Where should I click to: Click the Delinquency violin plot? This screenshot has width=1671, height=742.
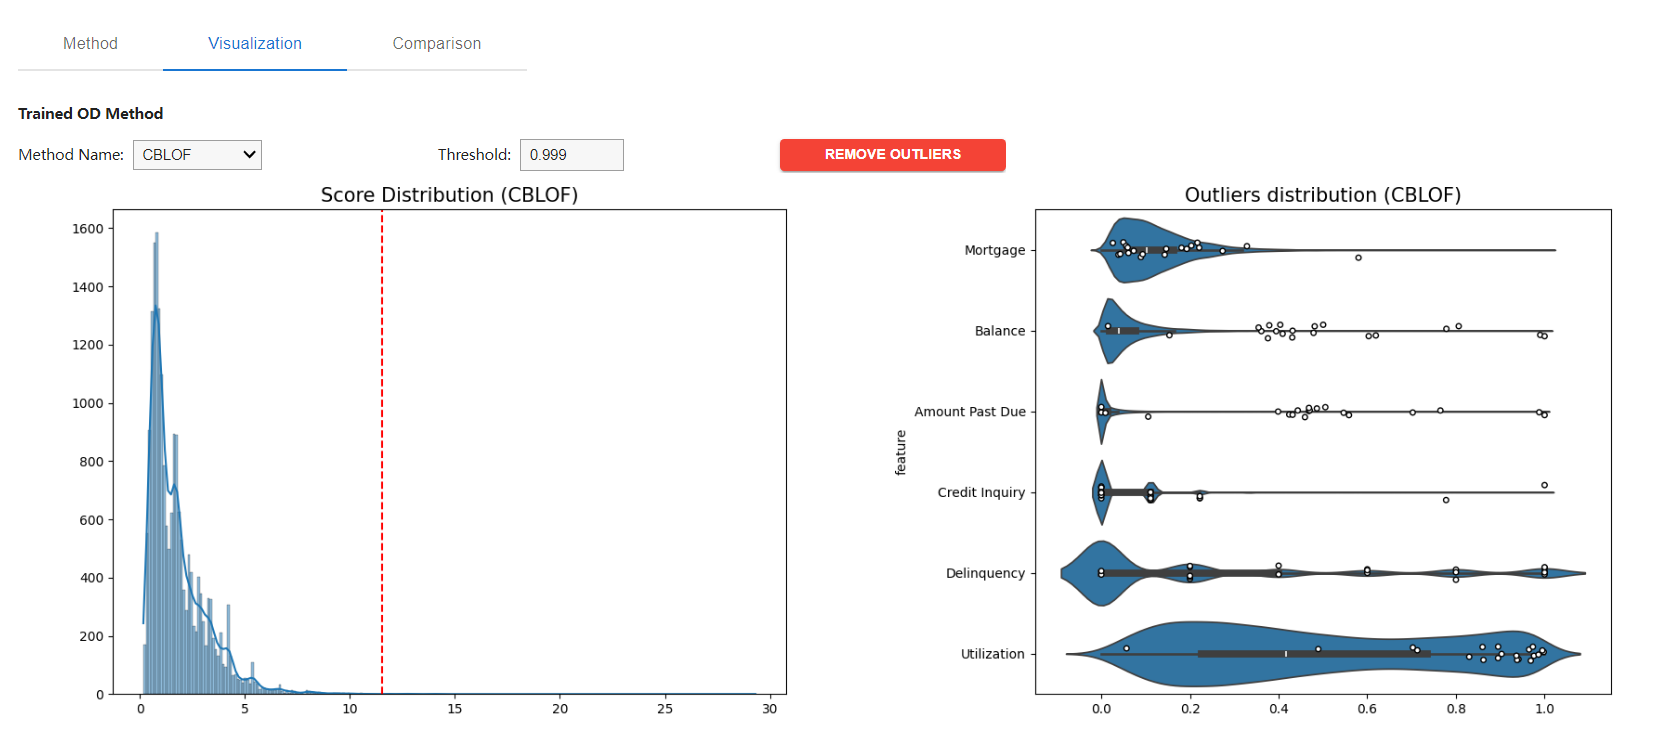(1101, 573)
